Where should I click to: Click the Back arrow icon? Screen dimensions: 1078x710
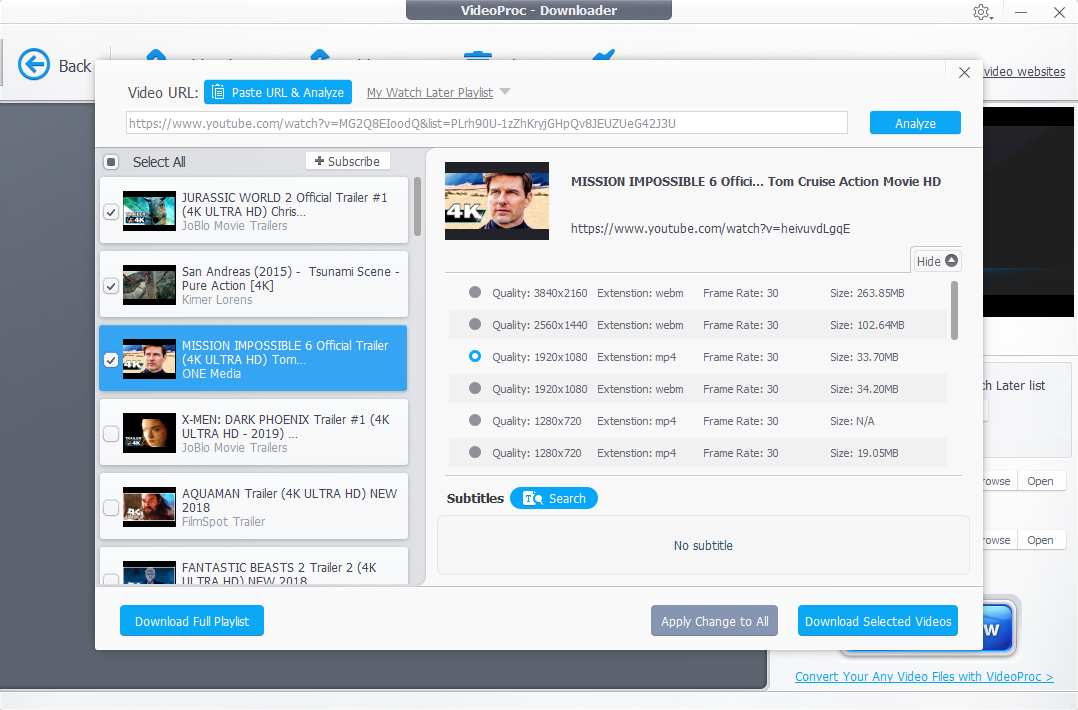click(34, 65)
